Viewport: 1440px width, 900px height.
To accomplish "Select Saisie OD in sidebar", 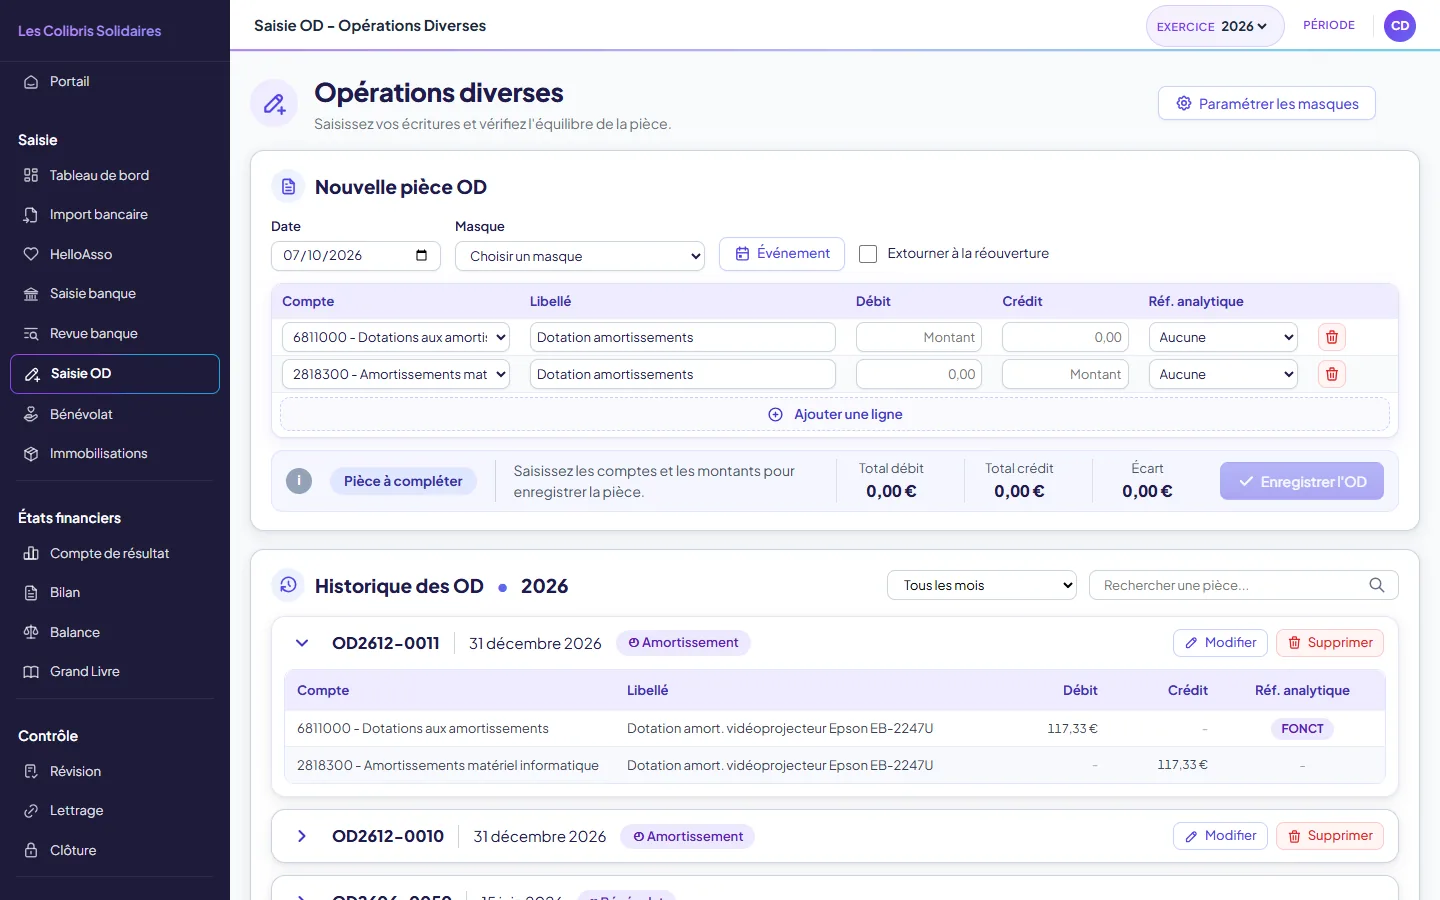I will (x=115, y=374).
